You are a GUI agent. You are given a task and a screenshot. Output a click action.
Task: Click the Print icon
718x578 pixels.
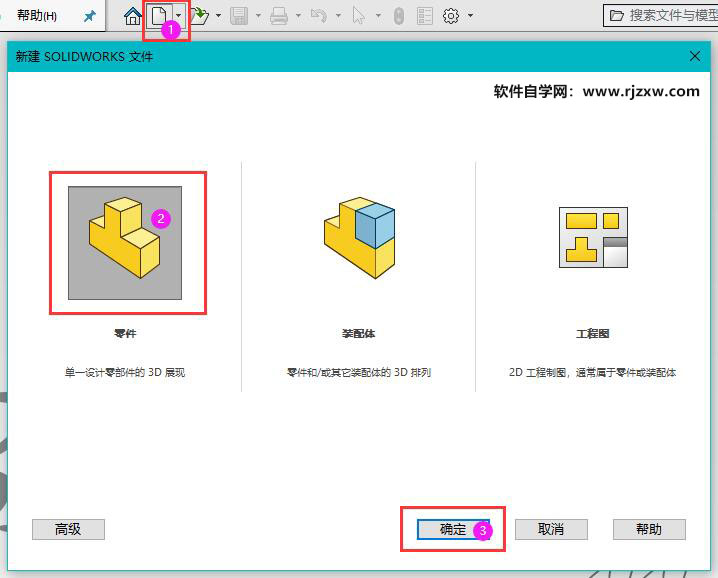pyautogui.click(x=279, y=16)
